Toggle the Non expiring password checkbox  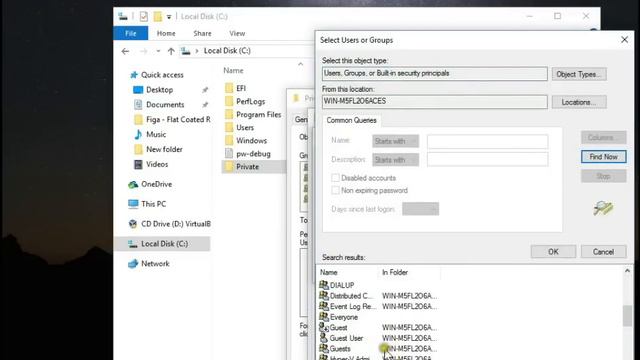point(335,191)
